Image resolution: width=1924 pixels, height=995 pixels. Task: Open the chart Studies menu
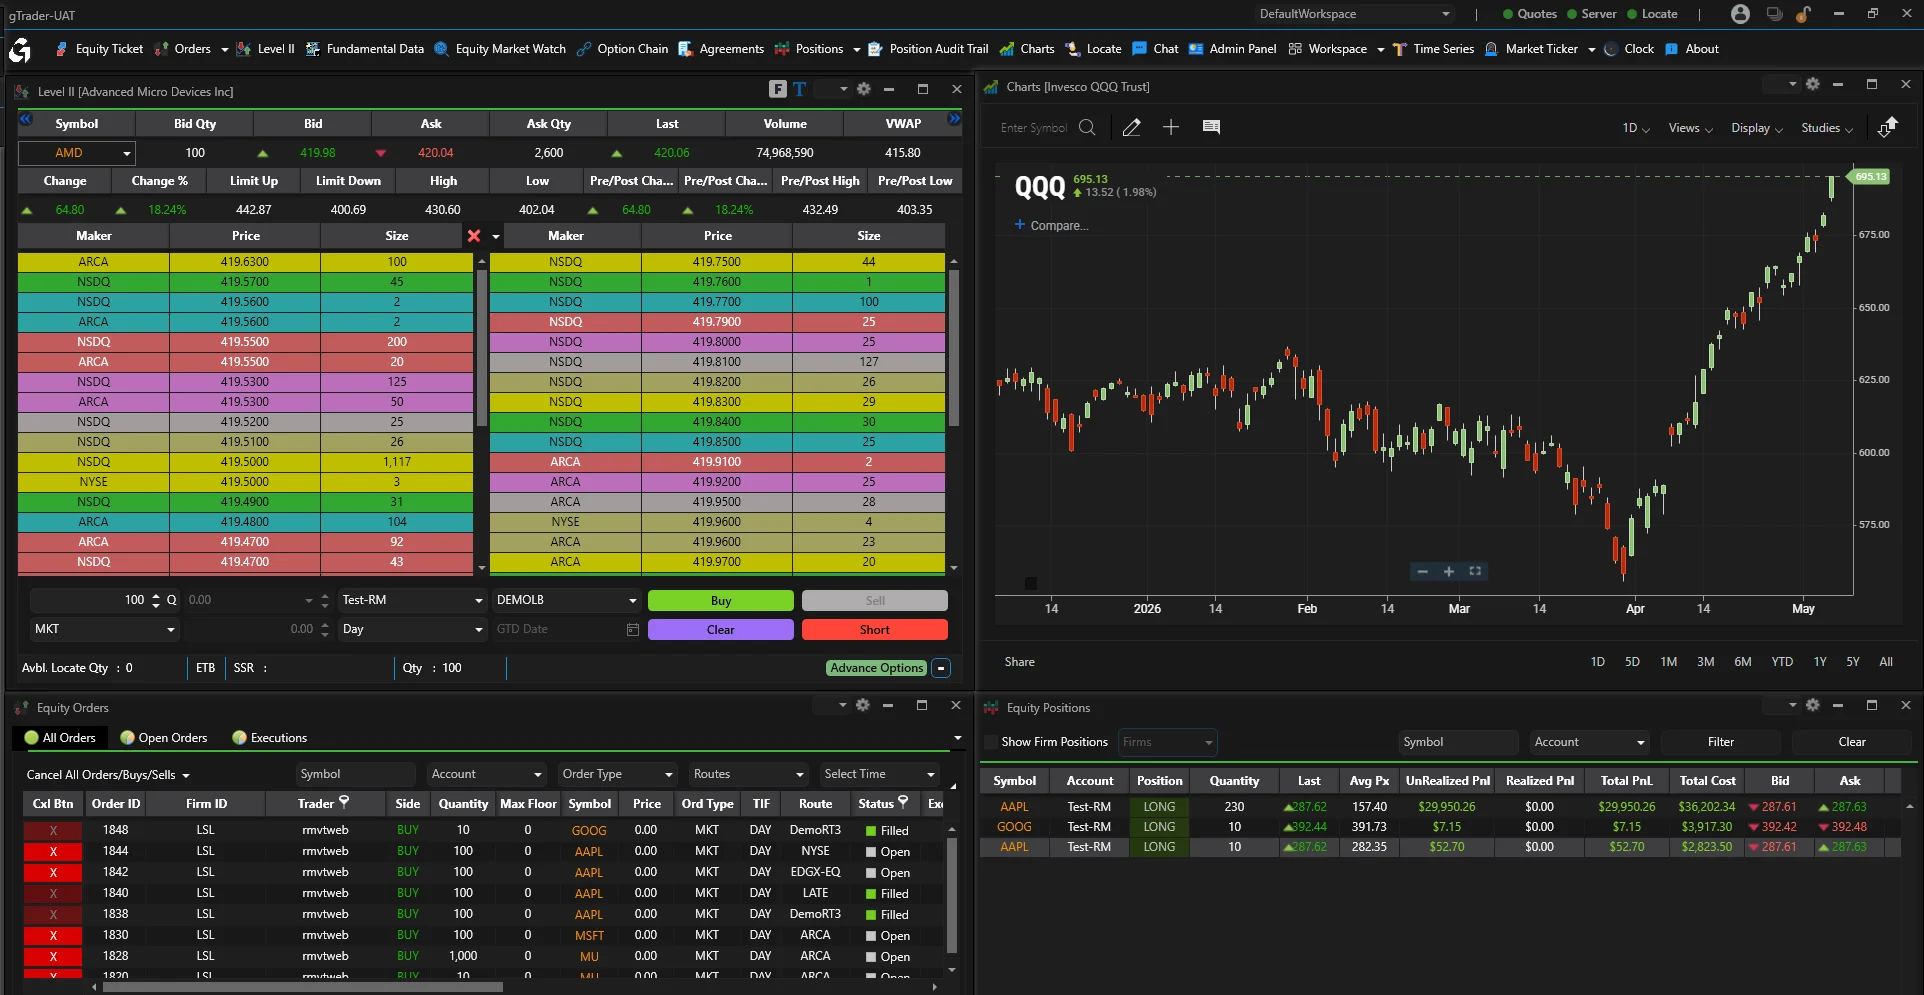1827,128
